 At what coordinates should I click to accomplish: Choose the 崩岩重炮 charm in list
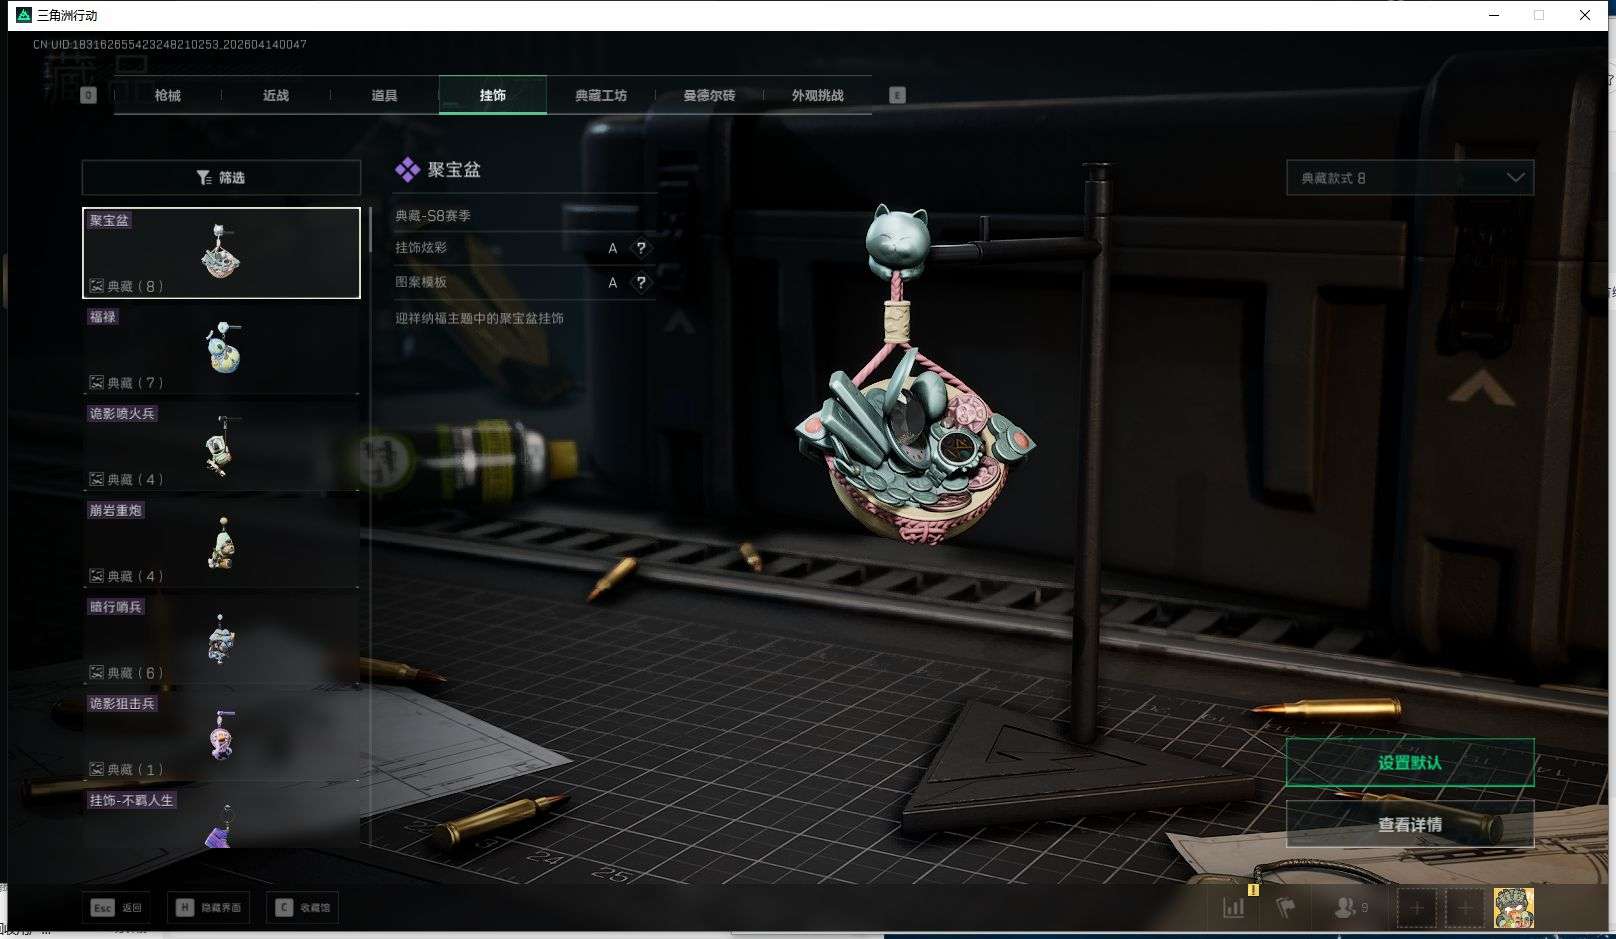tap(221, 543)
